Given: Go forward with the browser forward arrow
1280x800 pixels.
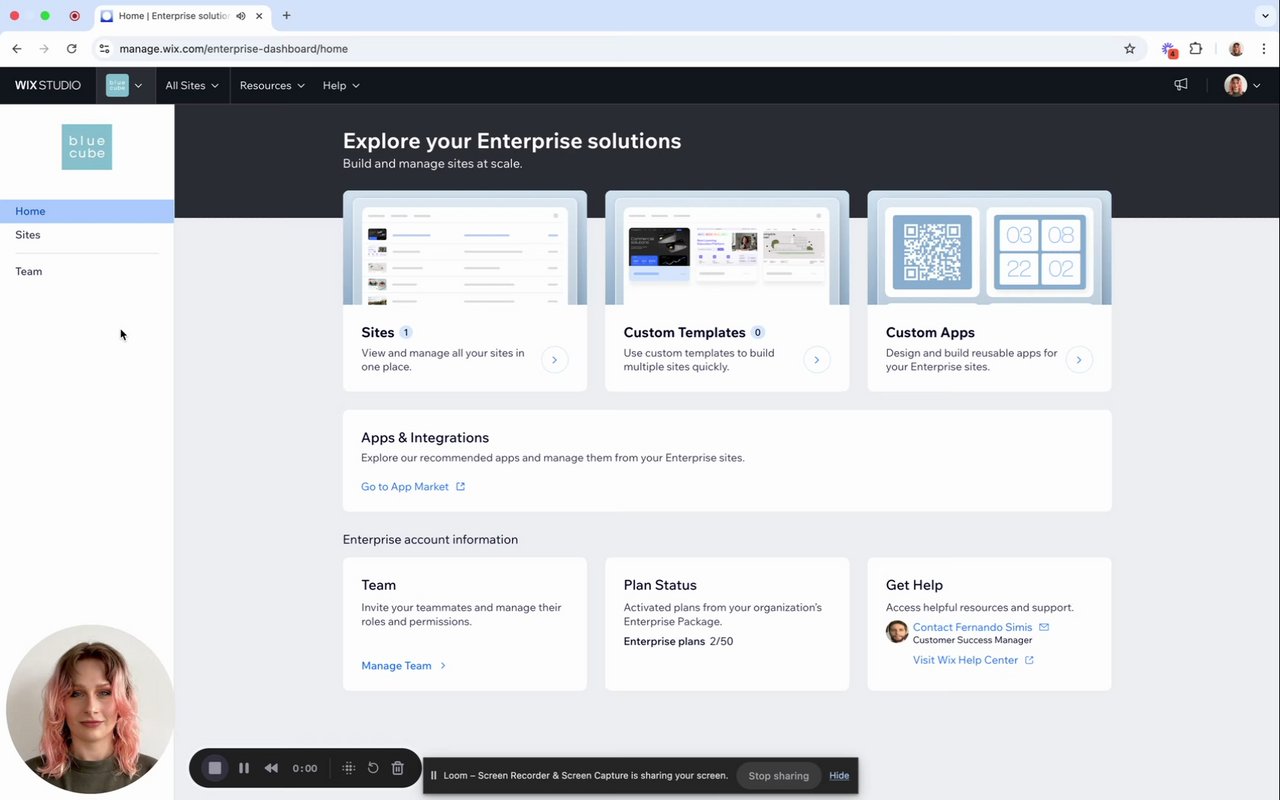Looking at the screenshot, I should click(x=44, y=48).
